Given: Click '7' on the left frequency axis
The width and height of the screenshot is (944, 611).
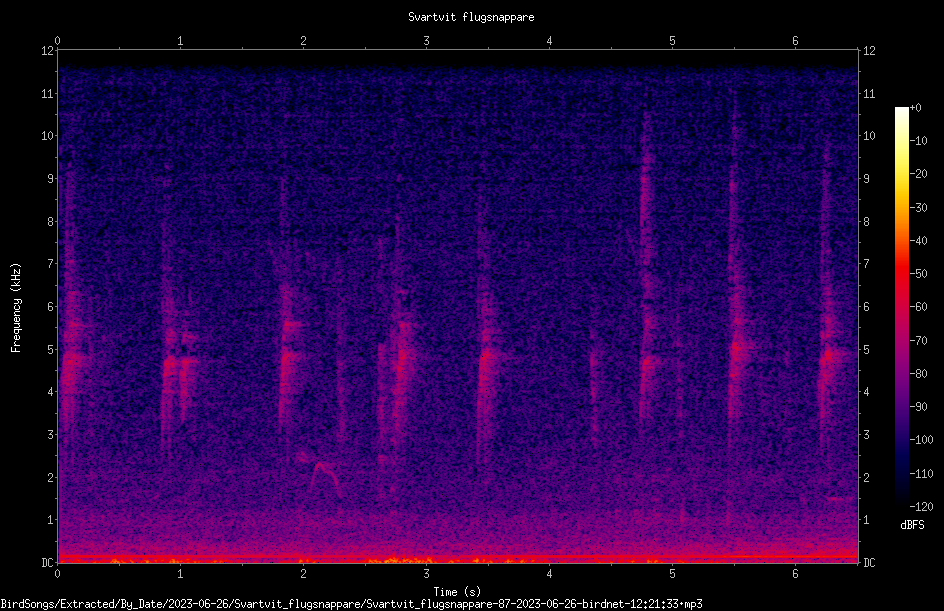Looking at the screenshot, I should (51, 264).
